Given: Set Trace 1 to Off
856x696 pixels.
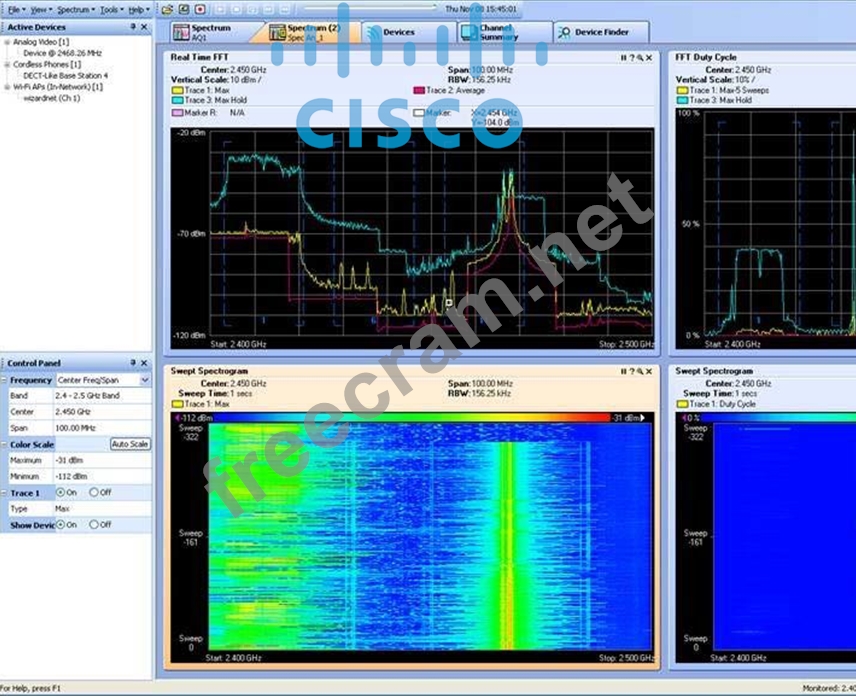Looking at the screenshot, I should [94, 493].
